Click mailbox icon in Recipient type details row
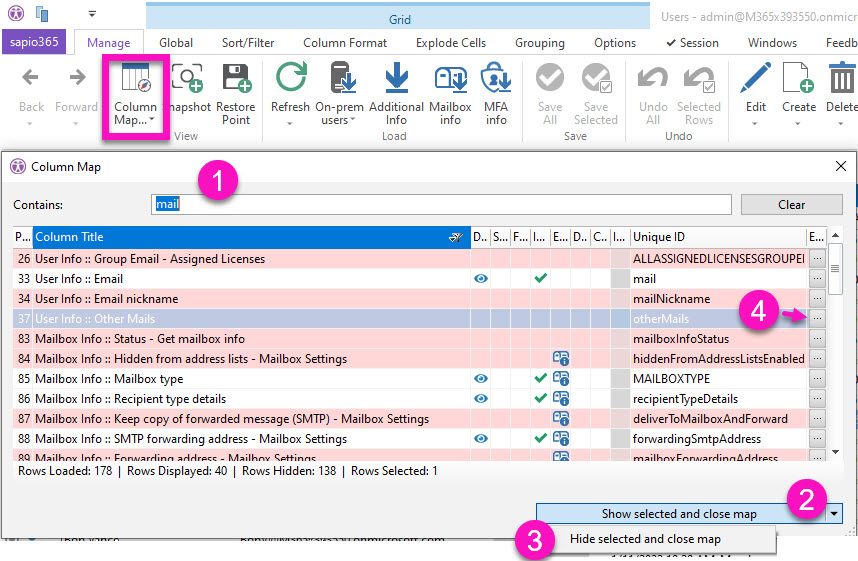The image size is (858, 561). pos(561,398)
